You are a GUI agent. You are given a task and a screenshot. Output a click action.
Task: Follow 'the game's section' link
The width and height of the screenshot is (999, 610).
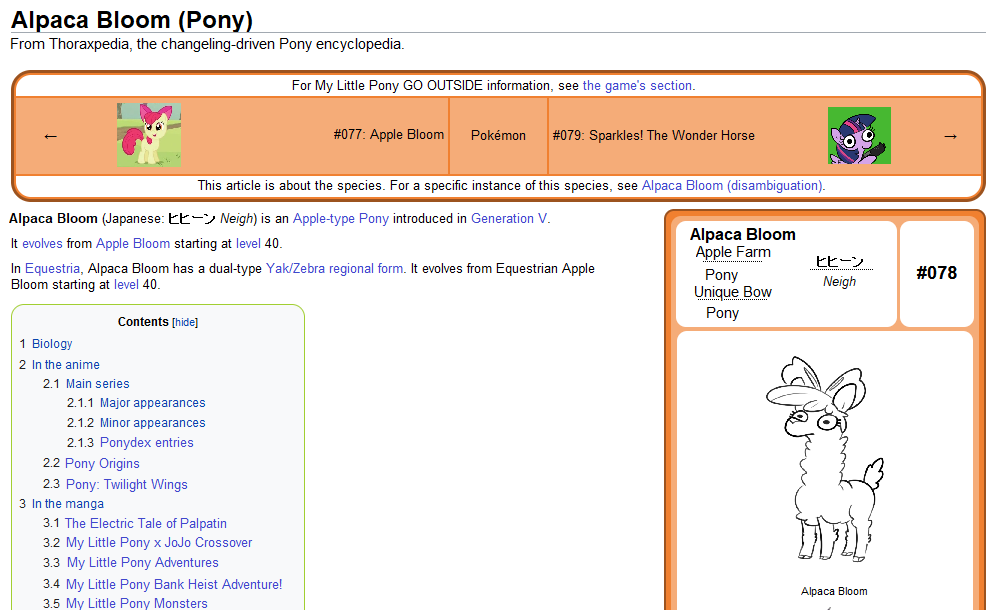coord(637,85)
